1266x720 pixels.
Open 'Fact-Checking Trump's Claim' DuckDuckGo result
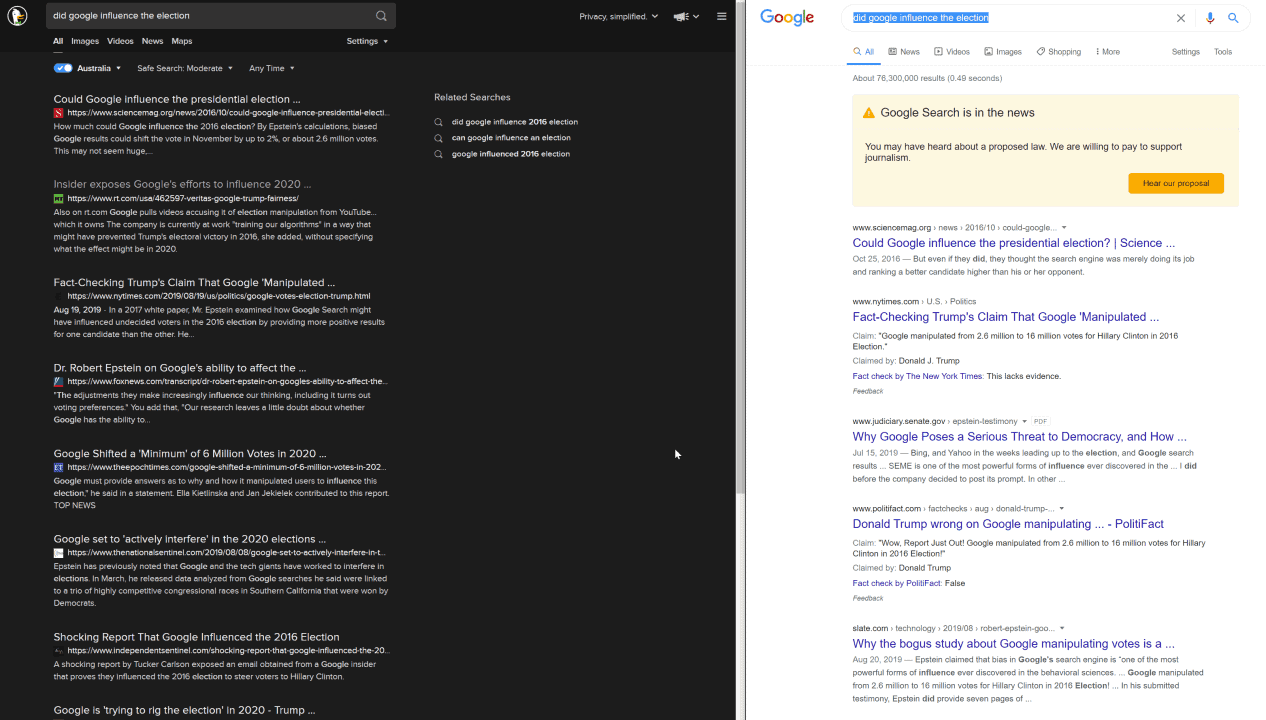[194, 282]
